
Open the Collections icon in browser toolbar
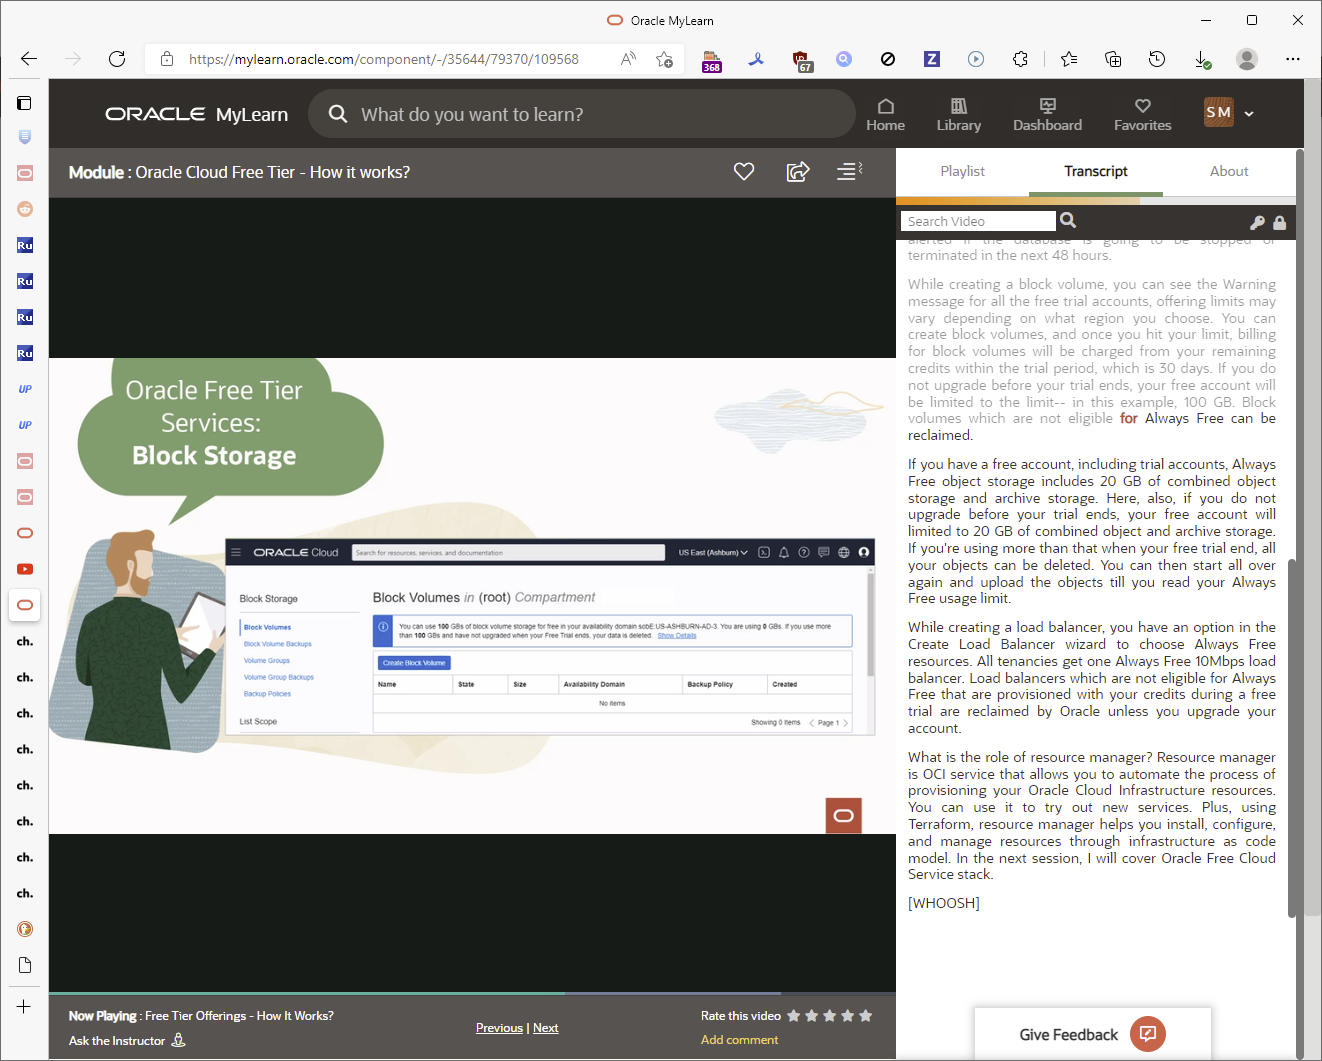1113,59
